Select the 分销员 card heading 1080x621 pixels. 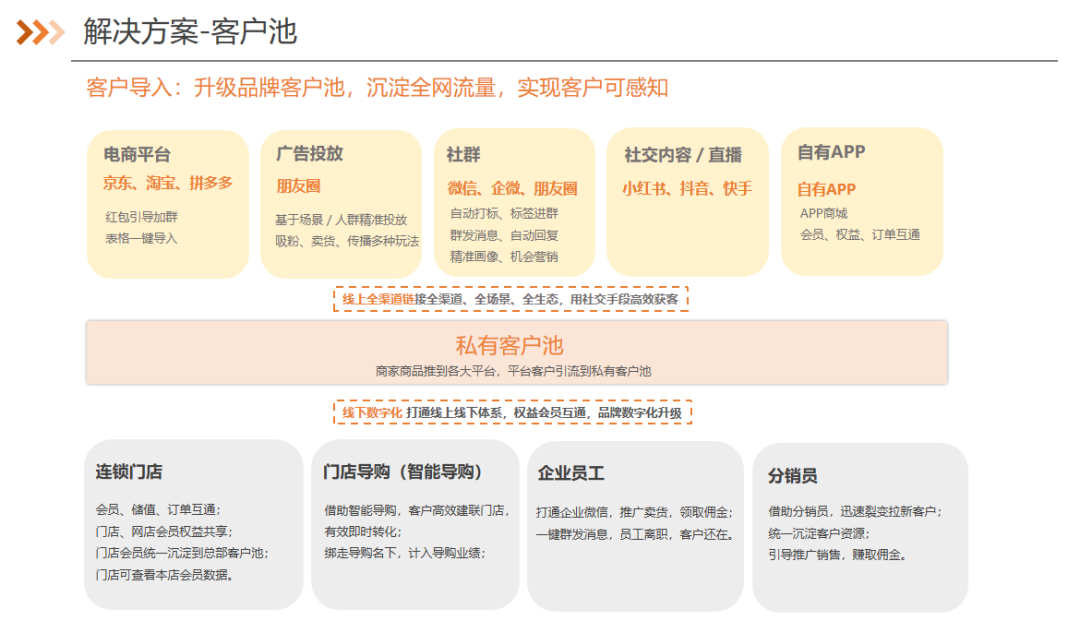point(793,476)
